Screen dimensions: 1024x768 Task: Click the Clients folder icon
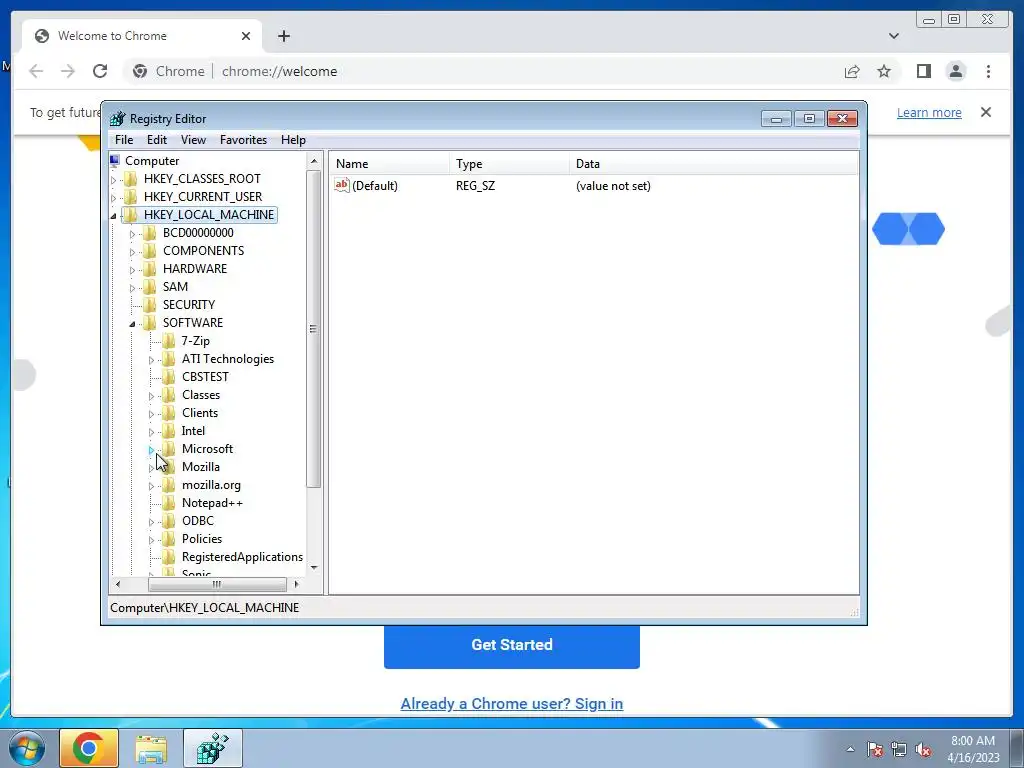pos(168,413)
